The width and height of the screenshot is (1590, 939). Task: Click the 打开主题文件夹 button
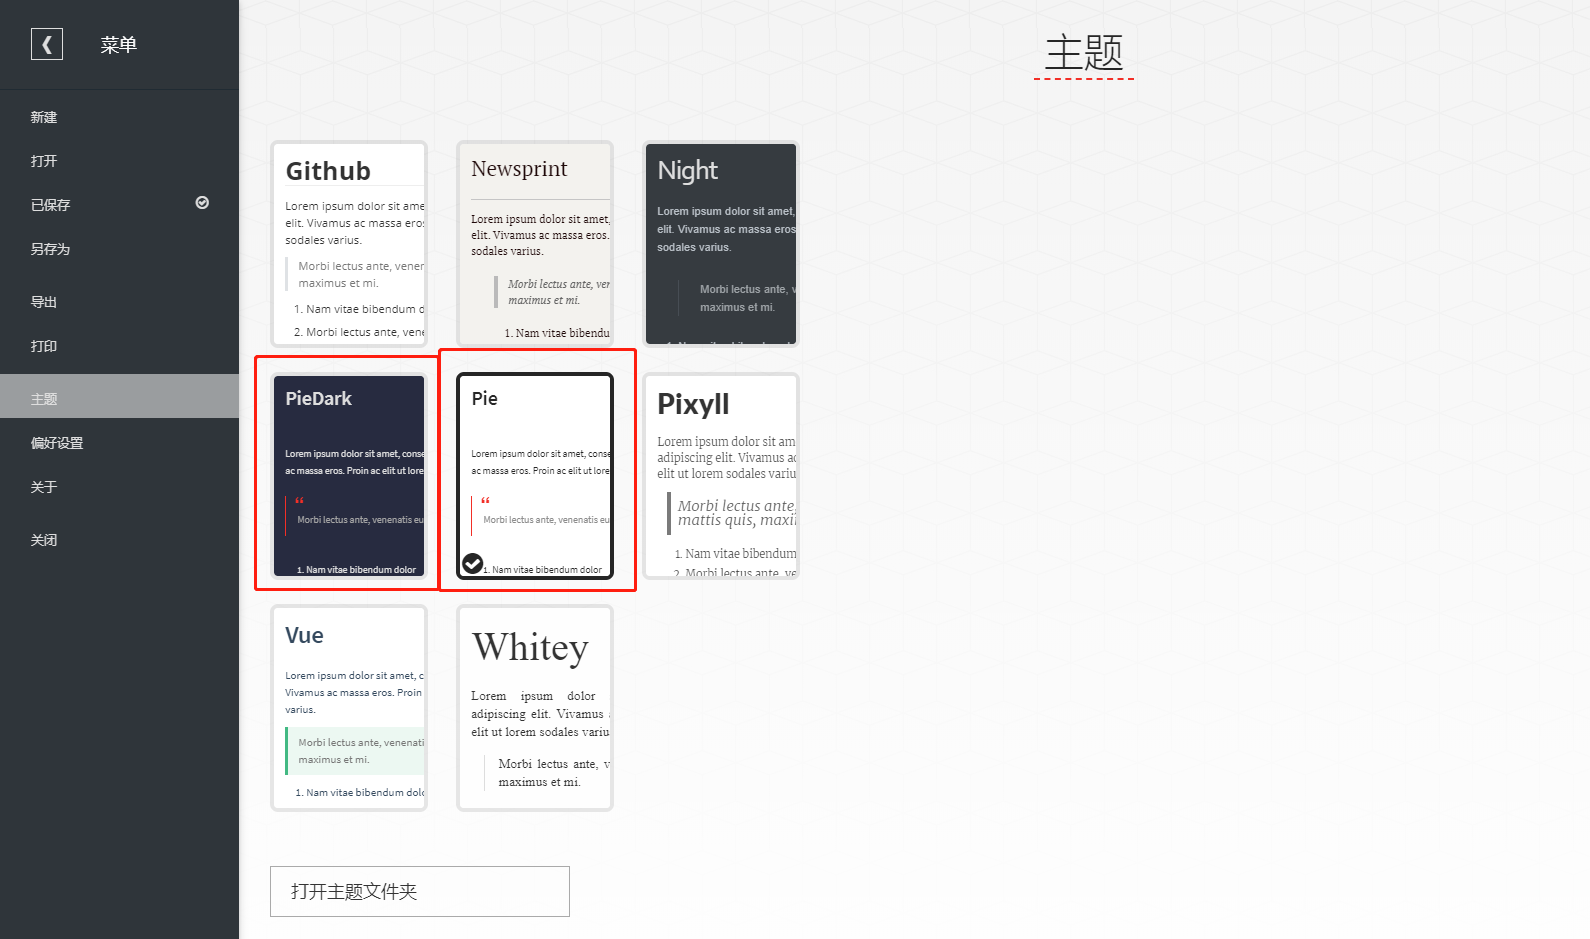(x=420, y=891)
